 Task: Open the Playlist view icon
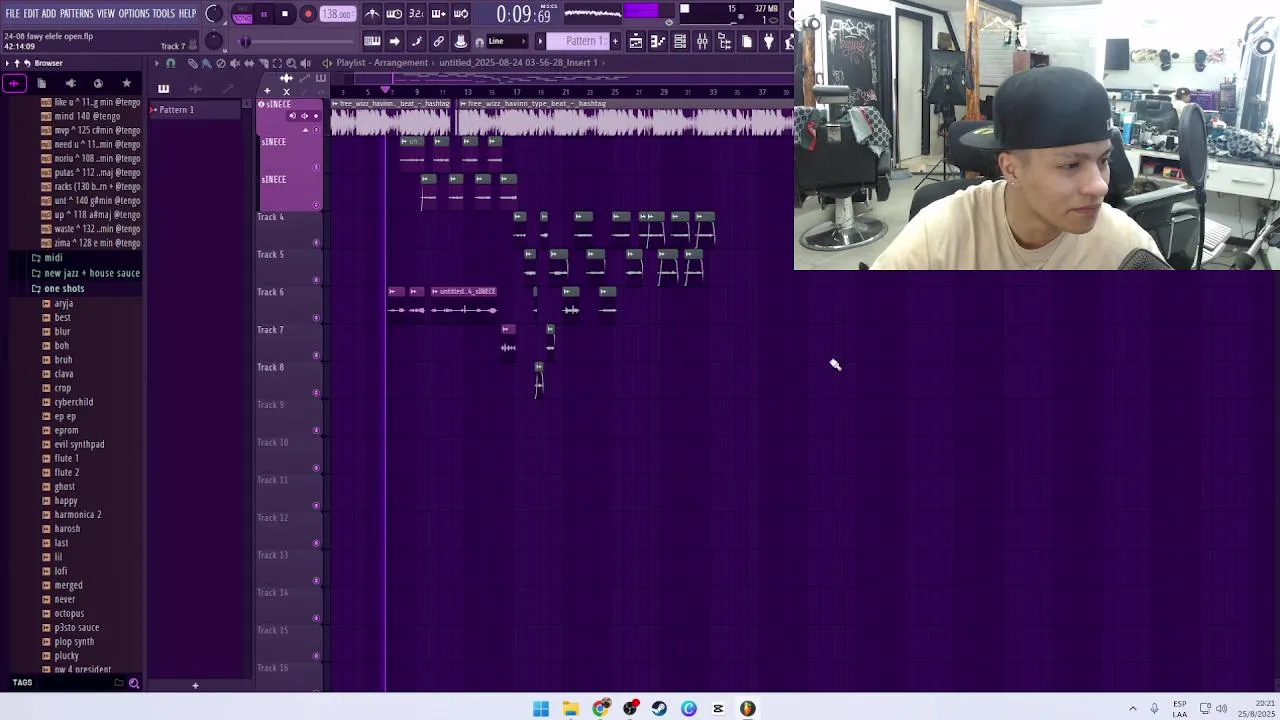636,41
